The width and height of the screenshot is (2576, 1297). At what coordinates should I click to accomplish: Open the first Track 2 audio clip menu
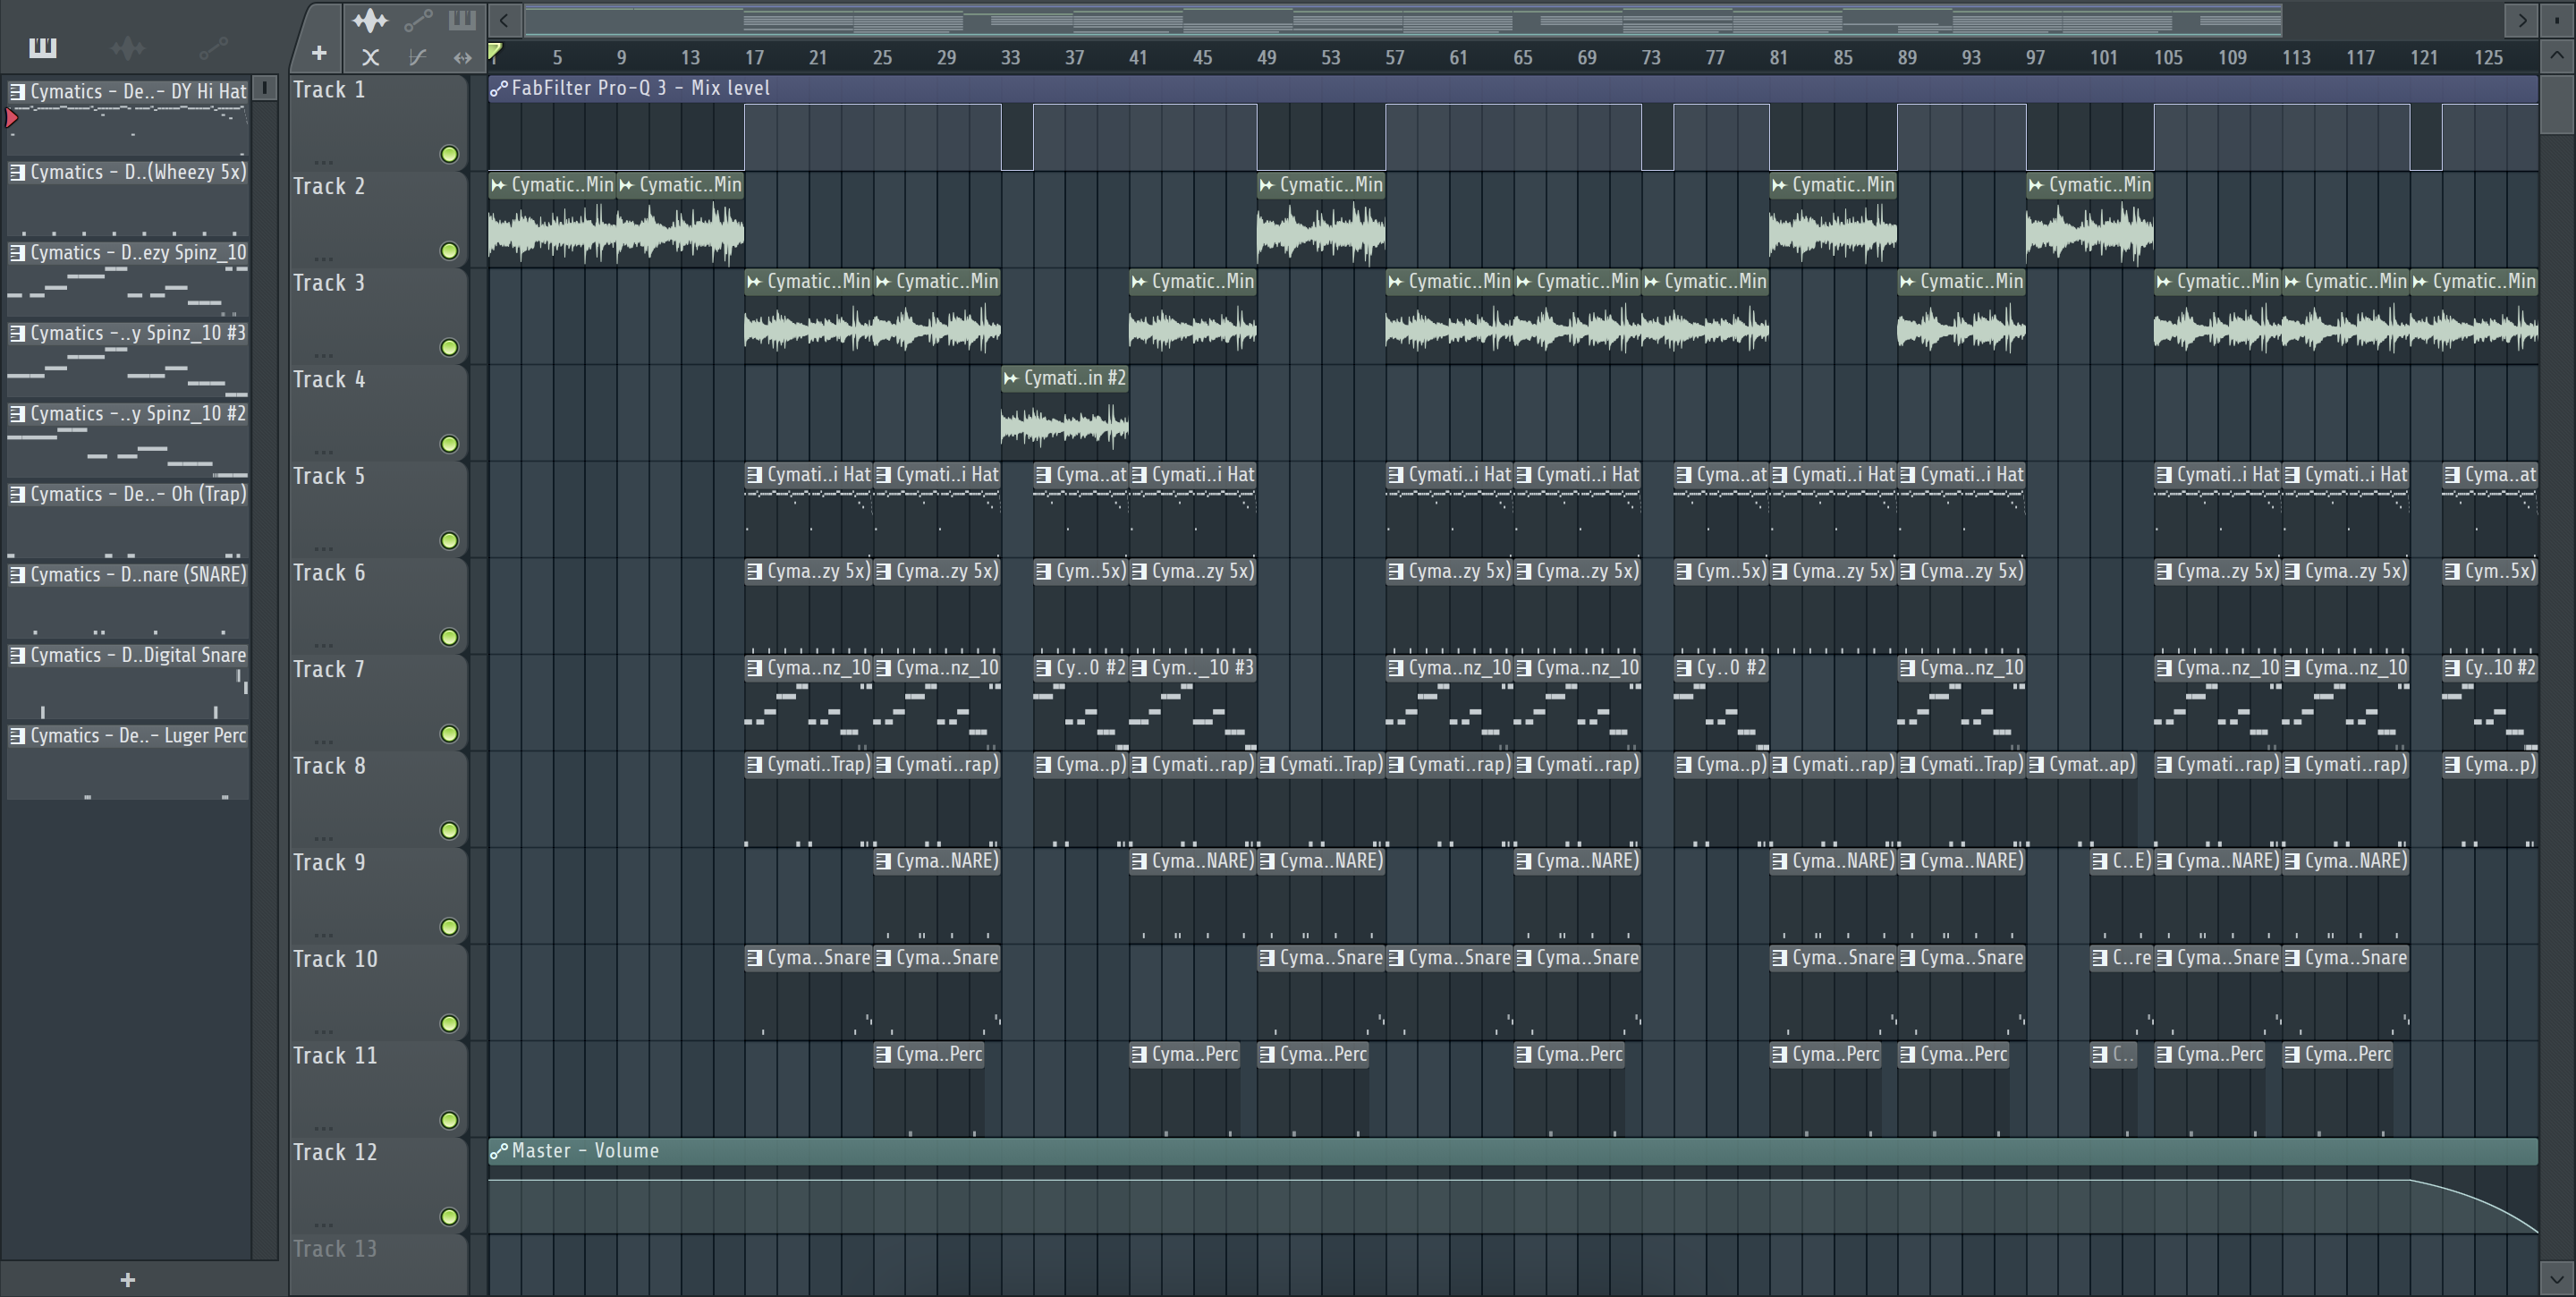[x=498, y=185]
